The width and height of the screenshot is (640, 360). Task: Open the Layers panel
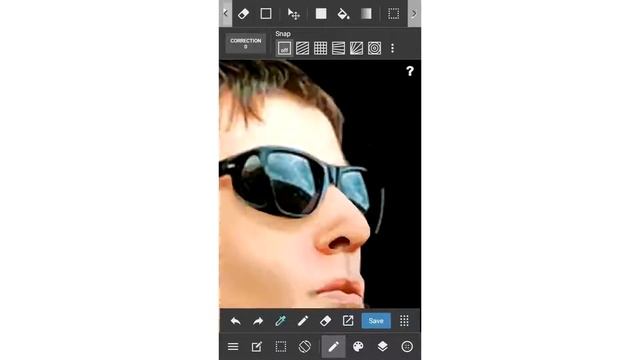(382, 347)
